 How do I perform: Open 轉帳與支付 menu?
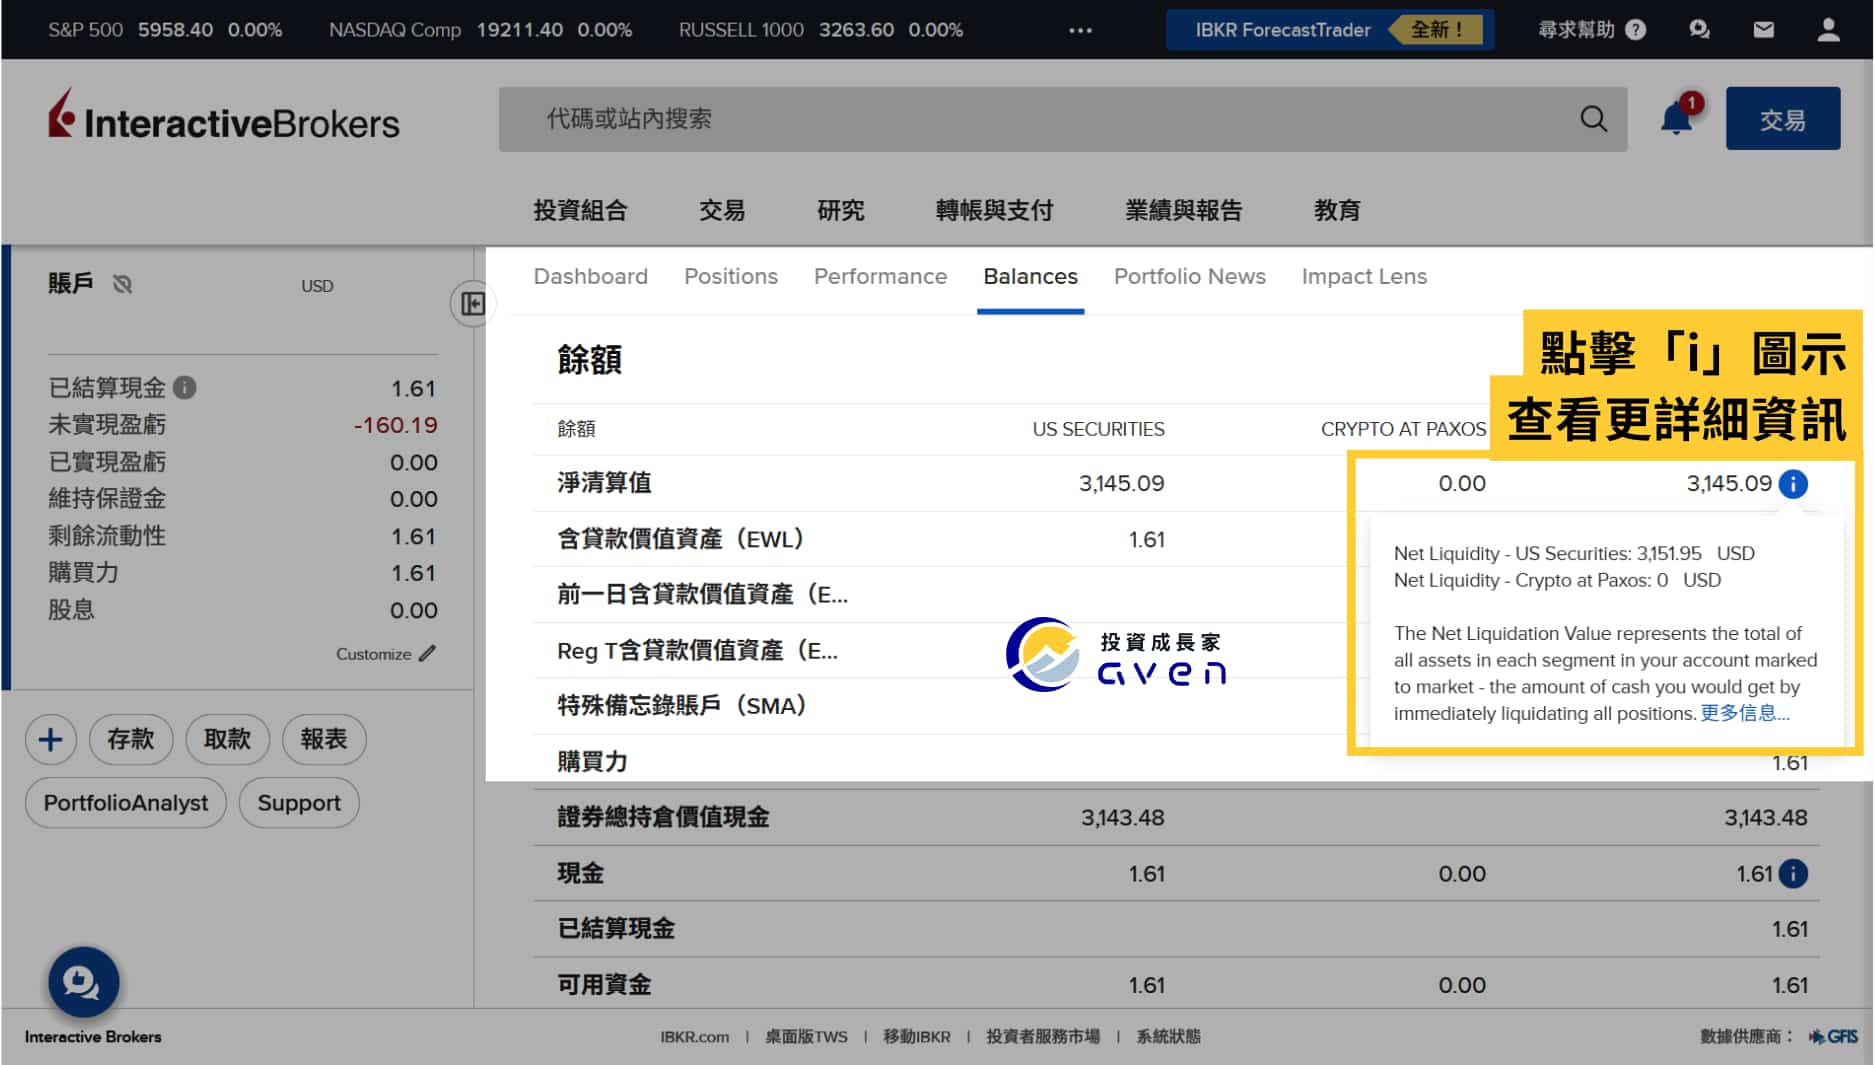pyautogui.click(x=994, y=210)
